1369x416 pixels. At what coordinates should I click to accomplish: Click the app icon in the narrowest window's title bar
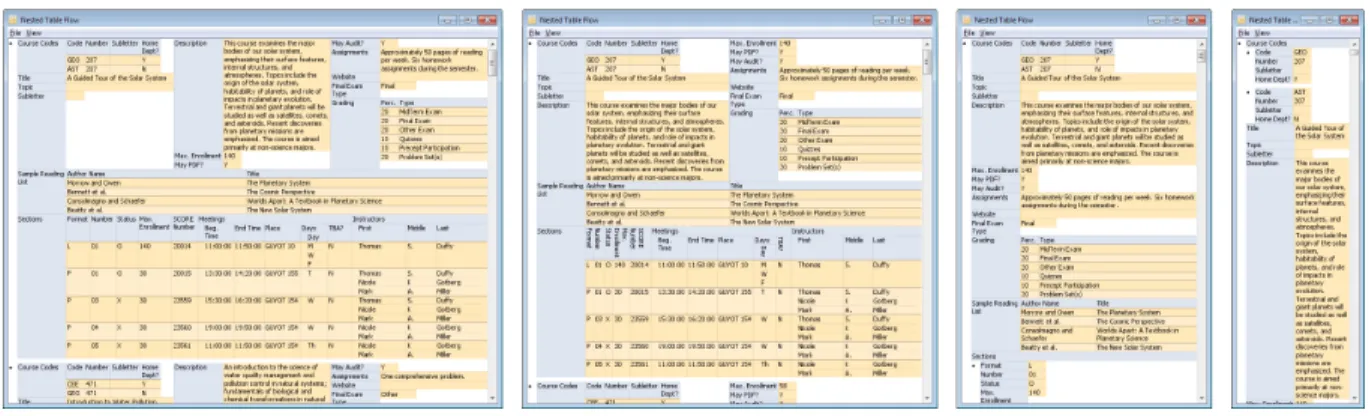[x=1243, y=19]
